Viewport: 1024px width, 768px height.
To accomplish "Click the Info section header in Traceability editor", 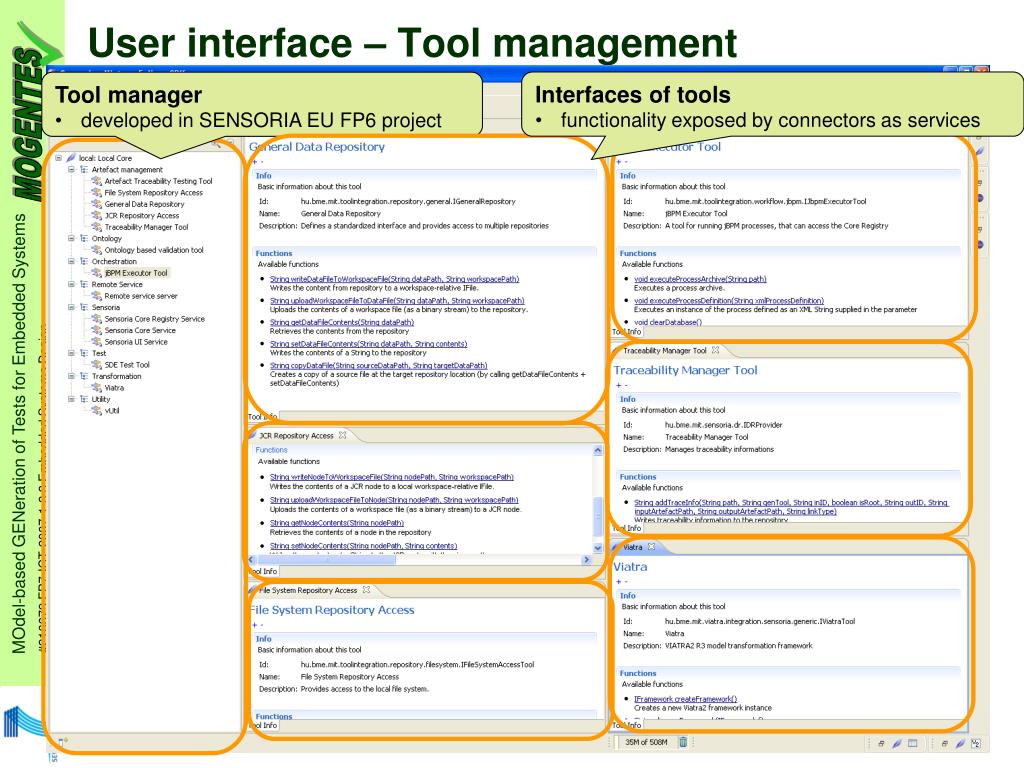I will click(x=628, y=399).
